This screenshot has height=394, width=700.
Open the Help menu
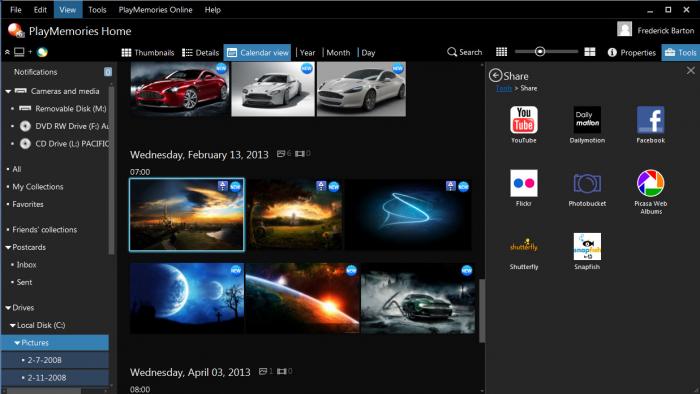coord(212,9)
